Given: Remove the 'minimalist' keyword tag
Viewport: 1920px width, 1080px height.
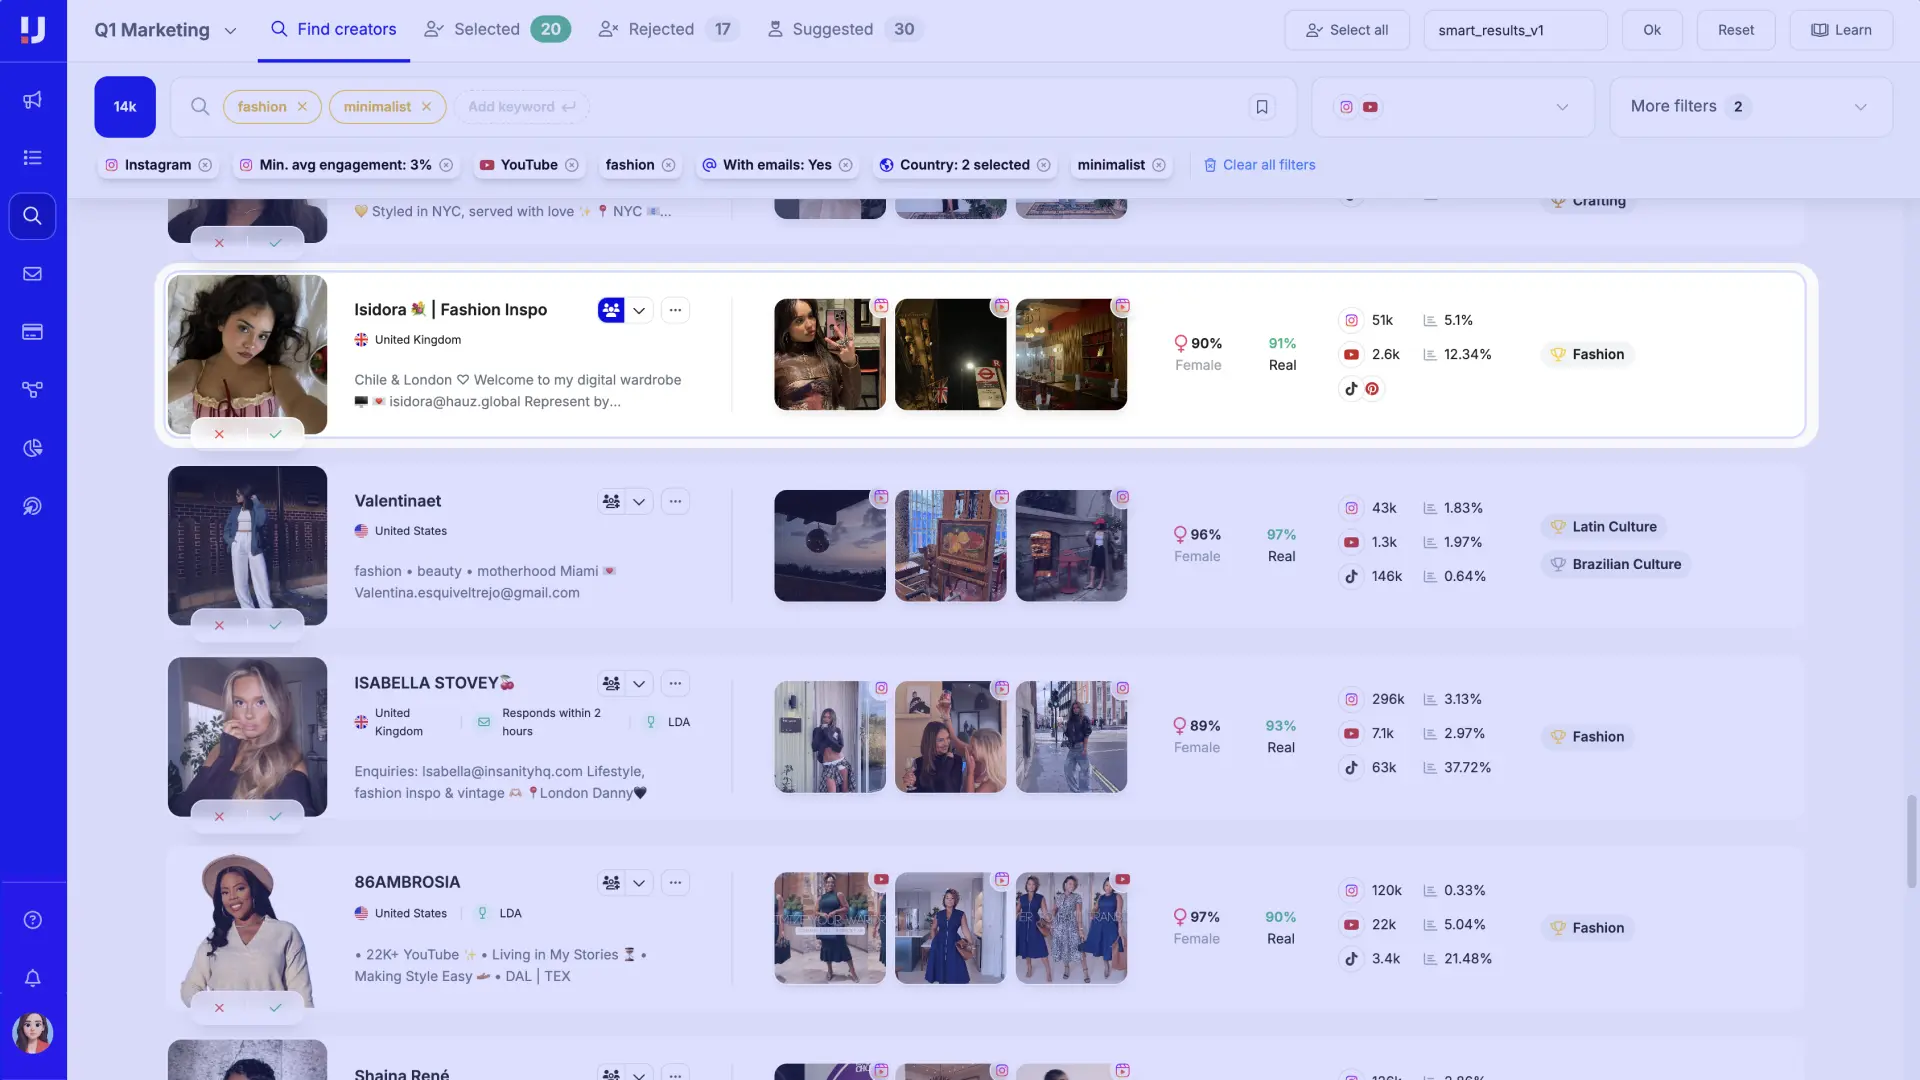Looking at the screenshot, I should pyautogui.click(x=426, y=107).
